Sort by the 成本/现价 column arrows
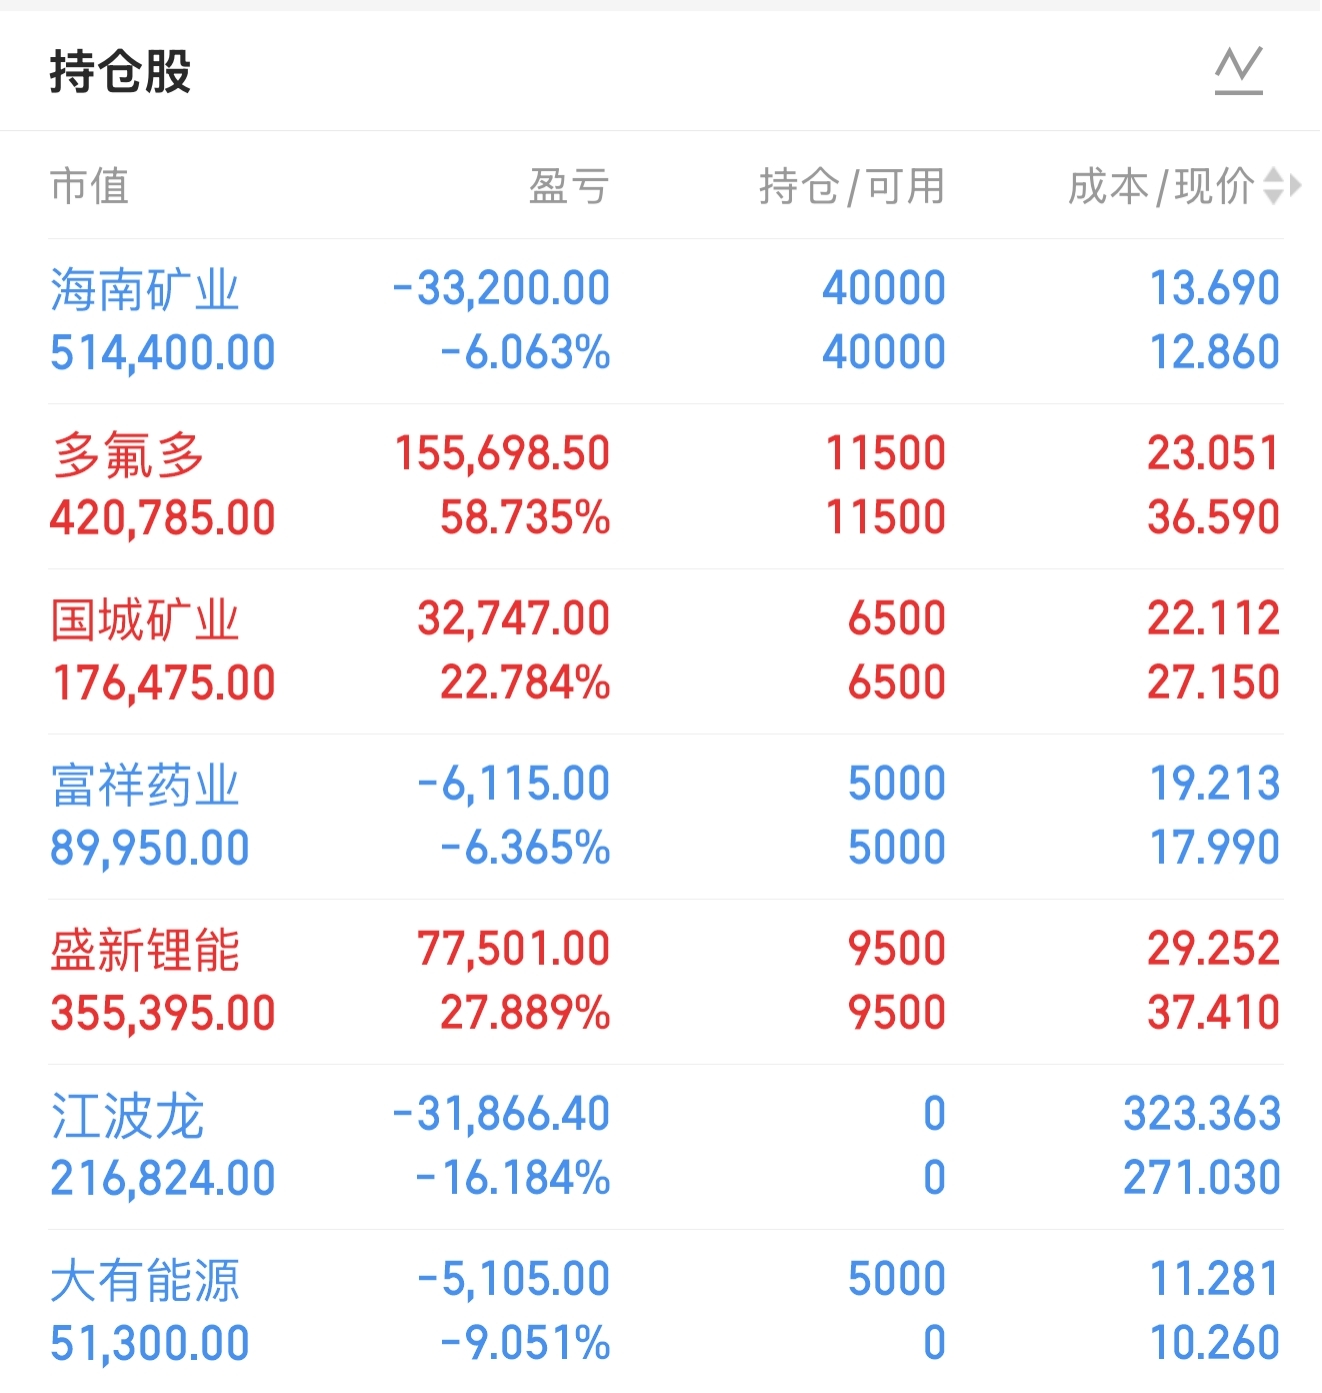The height and width of the screenshot is (1393, 1322). (1283, 186)
